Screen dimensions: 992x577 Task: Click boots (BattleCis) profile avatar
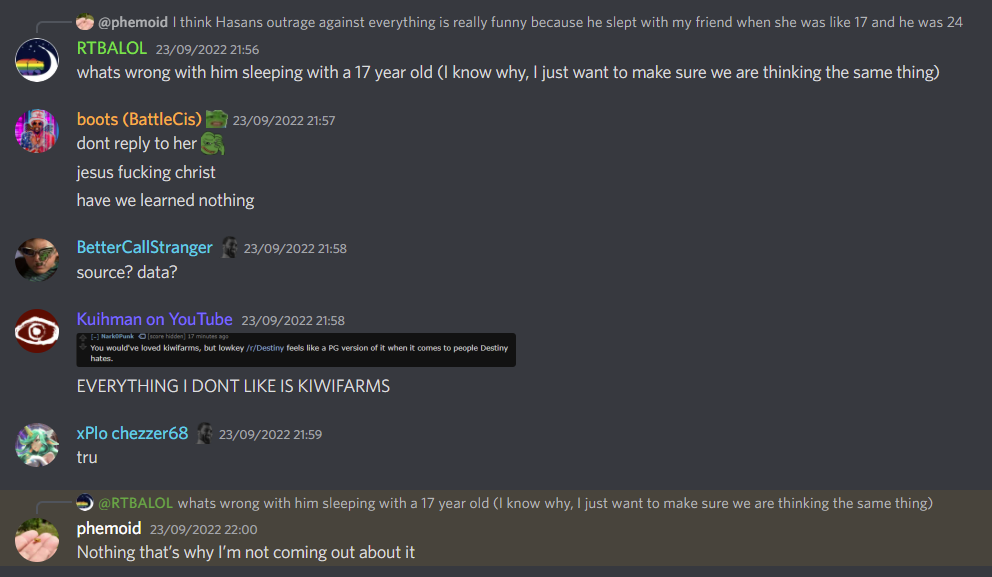pos(37,131)
